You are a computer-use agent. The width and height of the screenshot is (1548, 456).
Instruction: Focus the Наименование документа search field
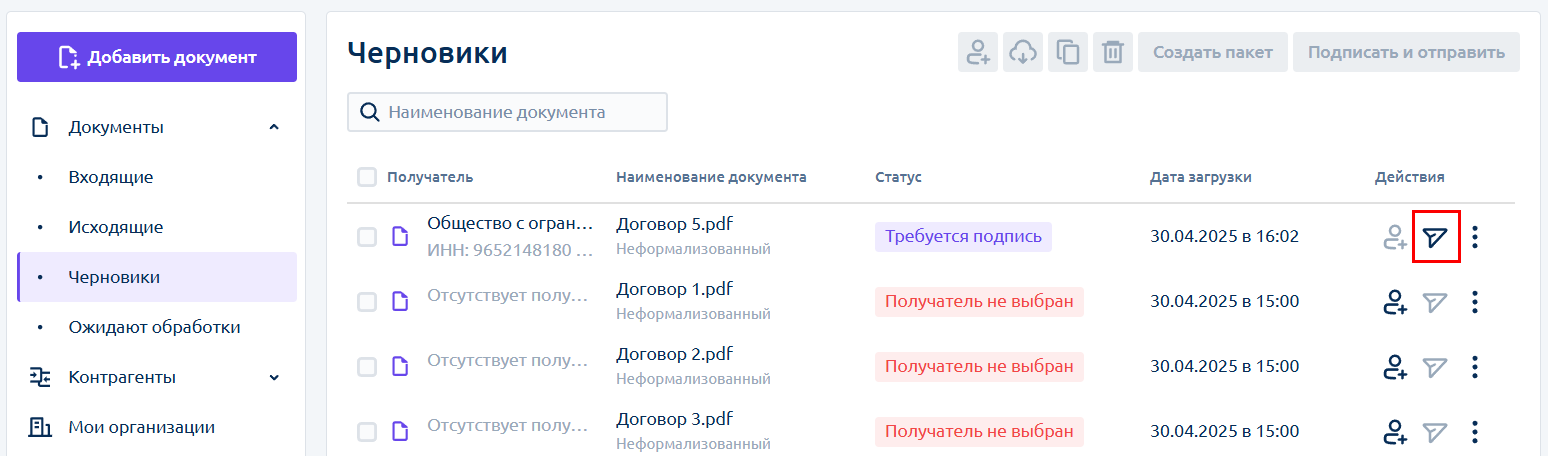(507, 112)
